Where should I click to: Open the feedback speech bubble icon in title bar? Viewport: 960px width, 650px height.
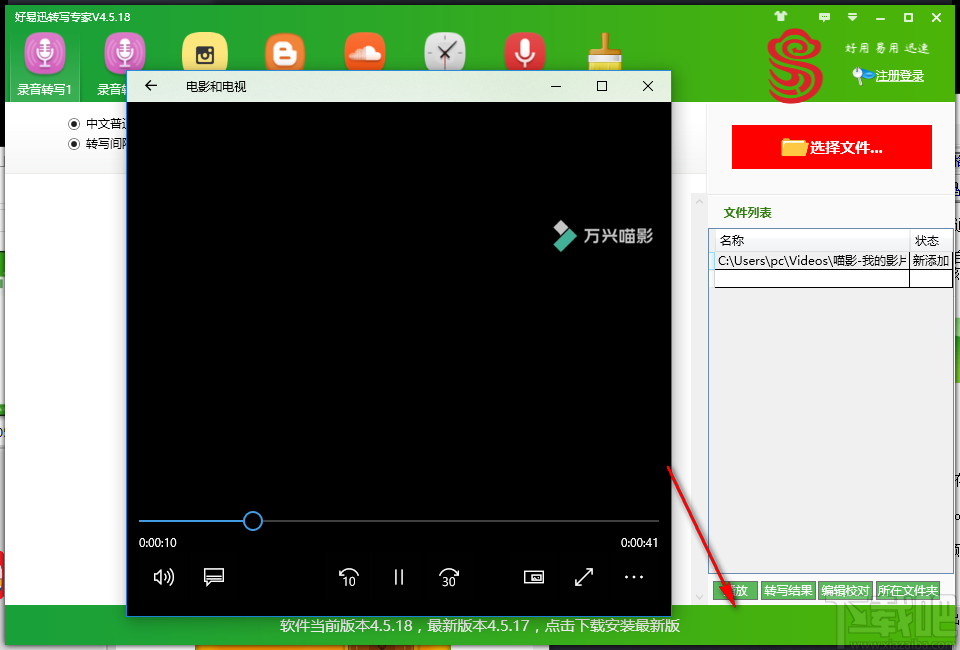824,17
